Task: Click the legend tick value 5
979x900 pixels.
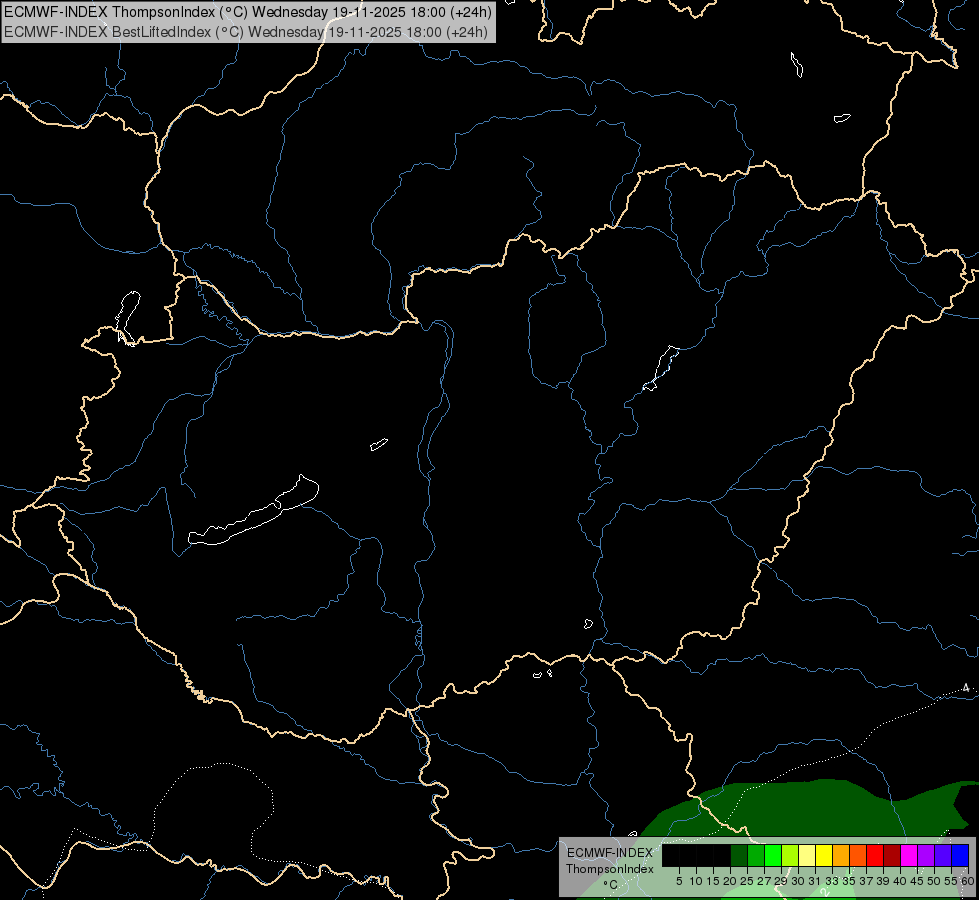Action: click(x=679, y=881)
